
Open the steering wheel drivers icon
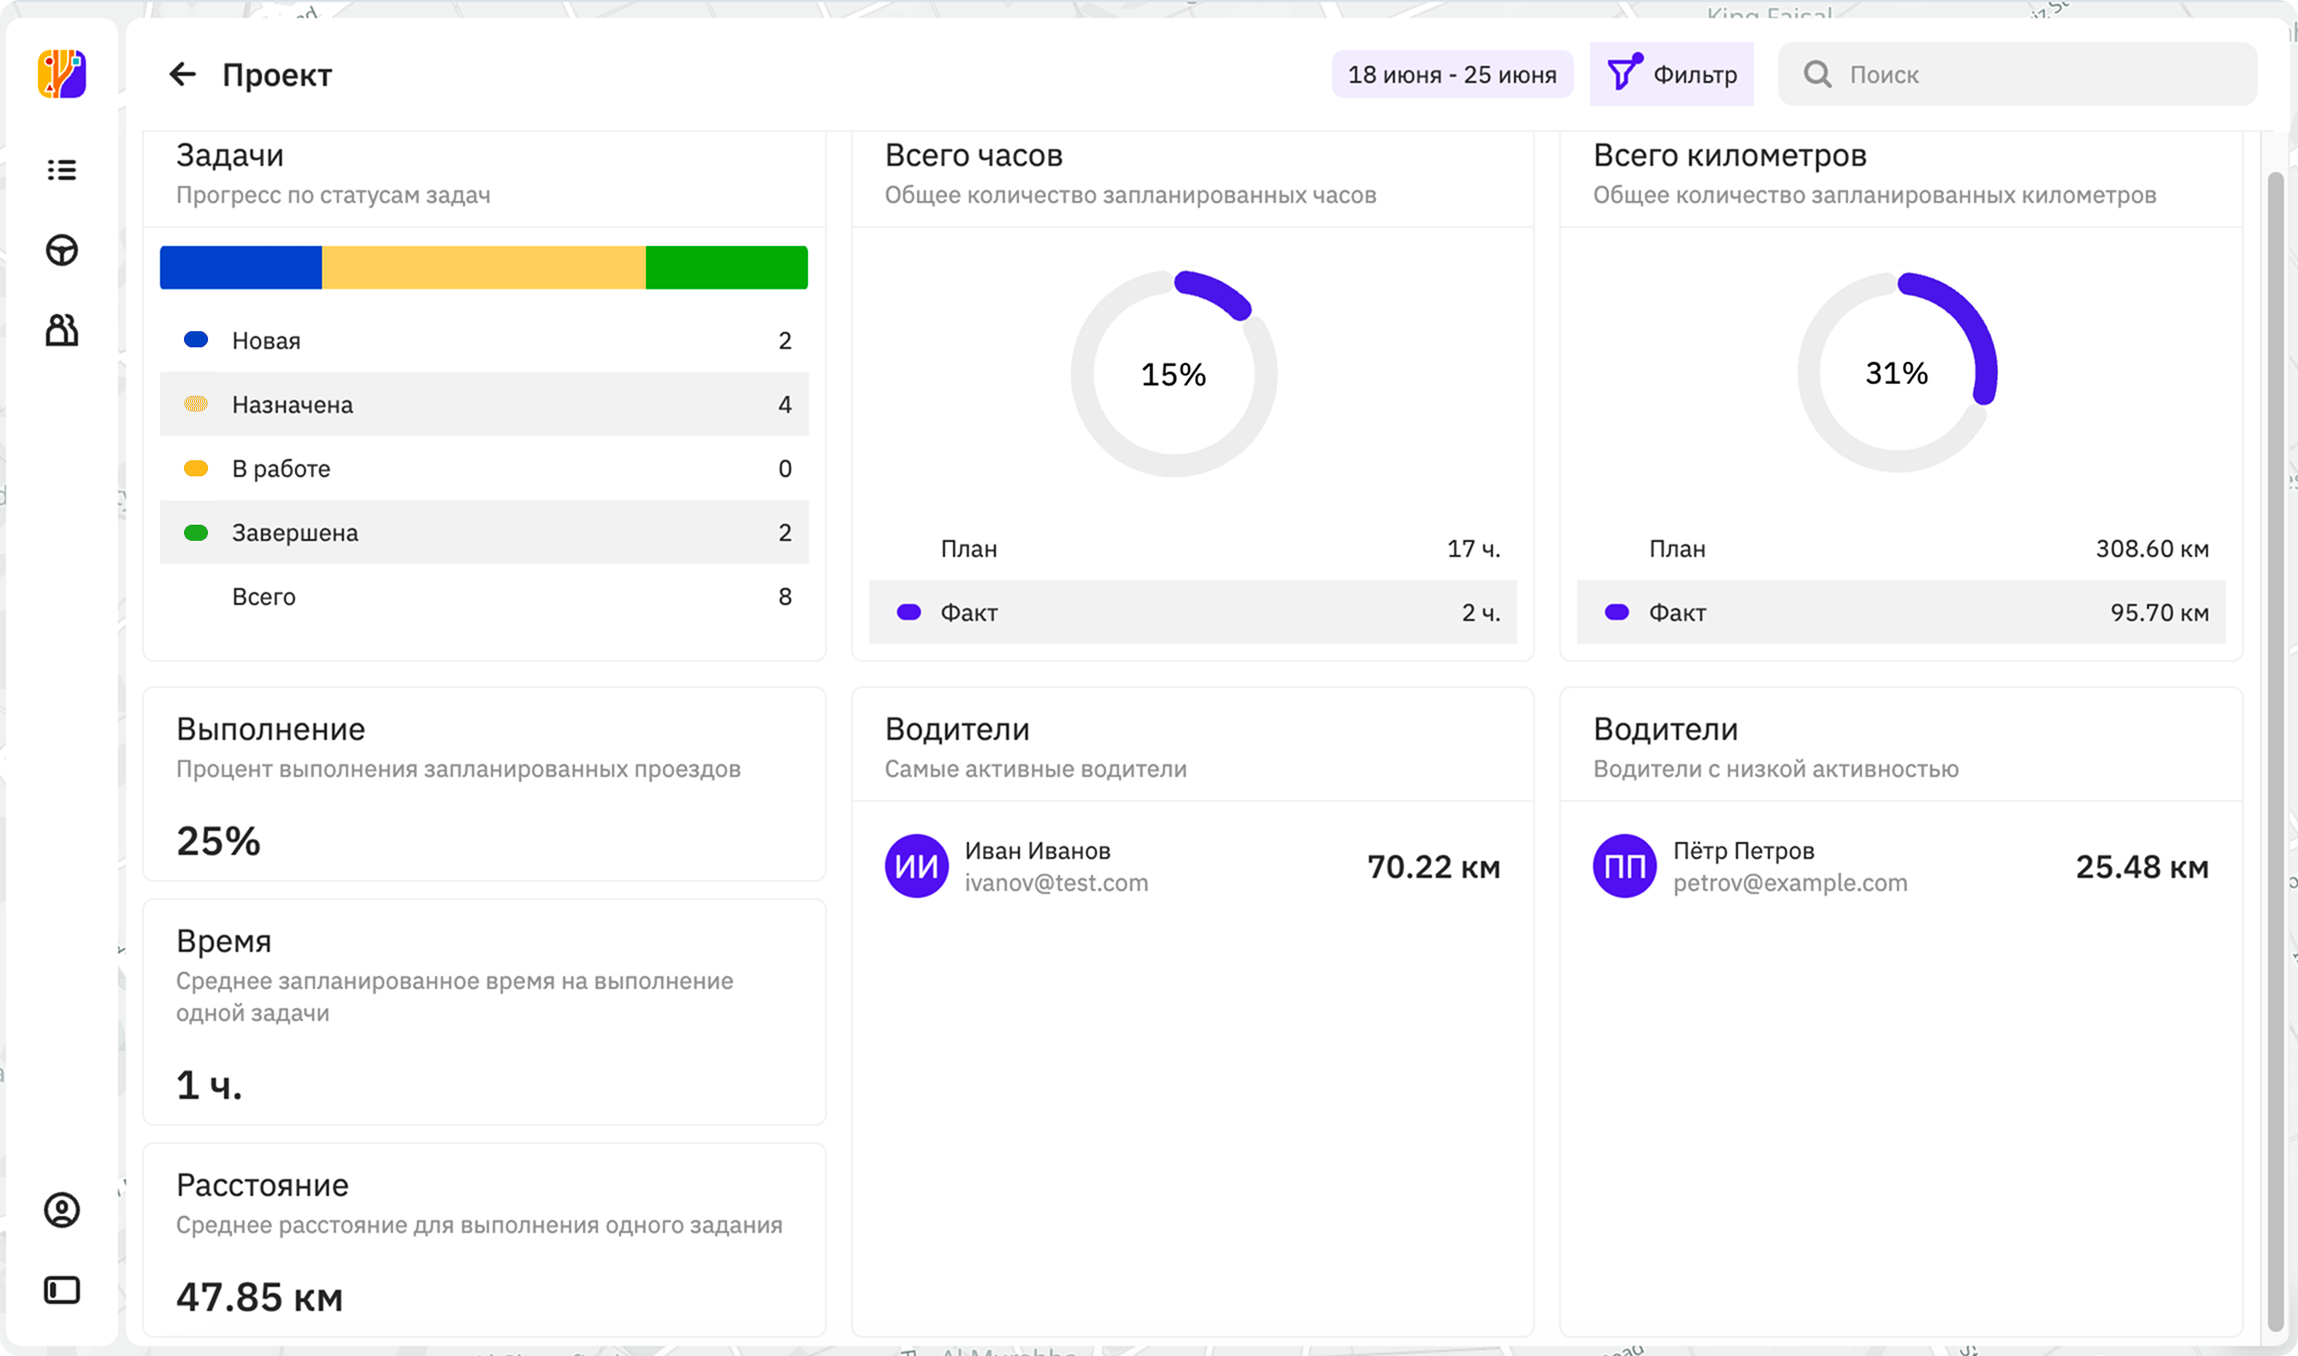62,250
